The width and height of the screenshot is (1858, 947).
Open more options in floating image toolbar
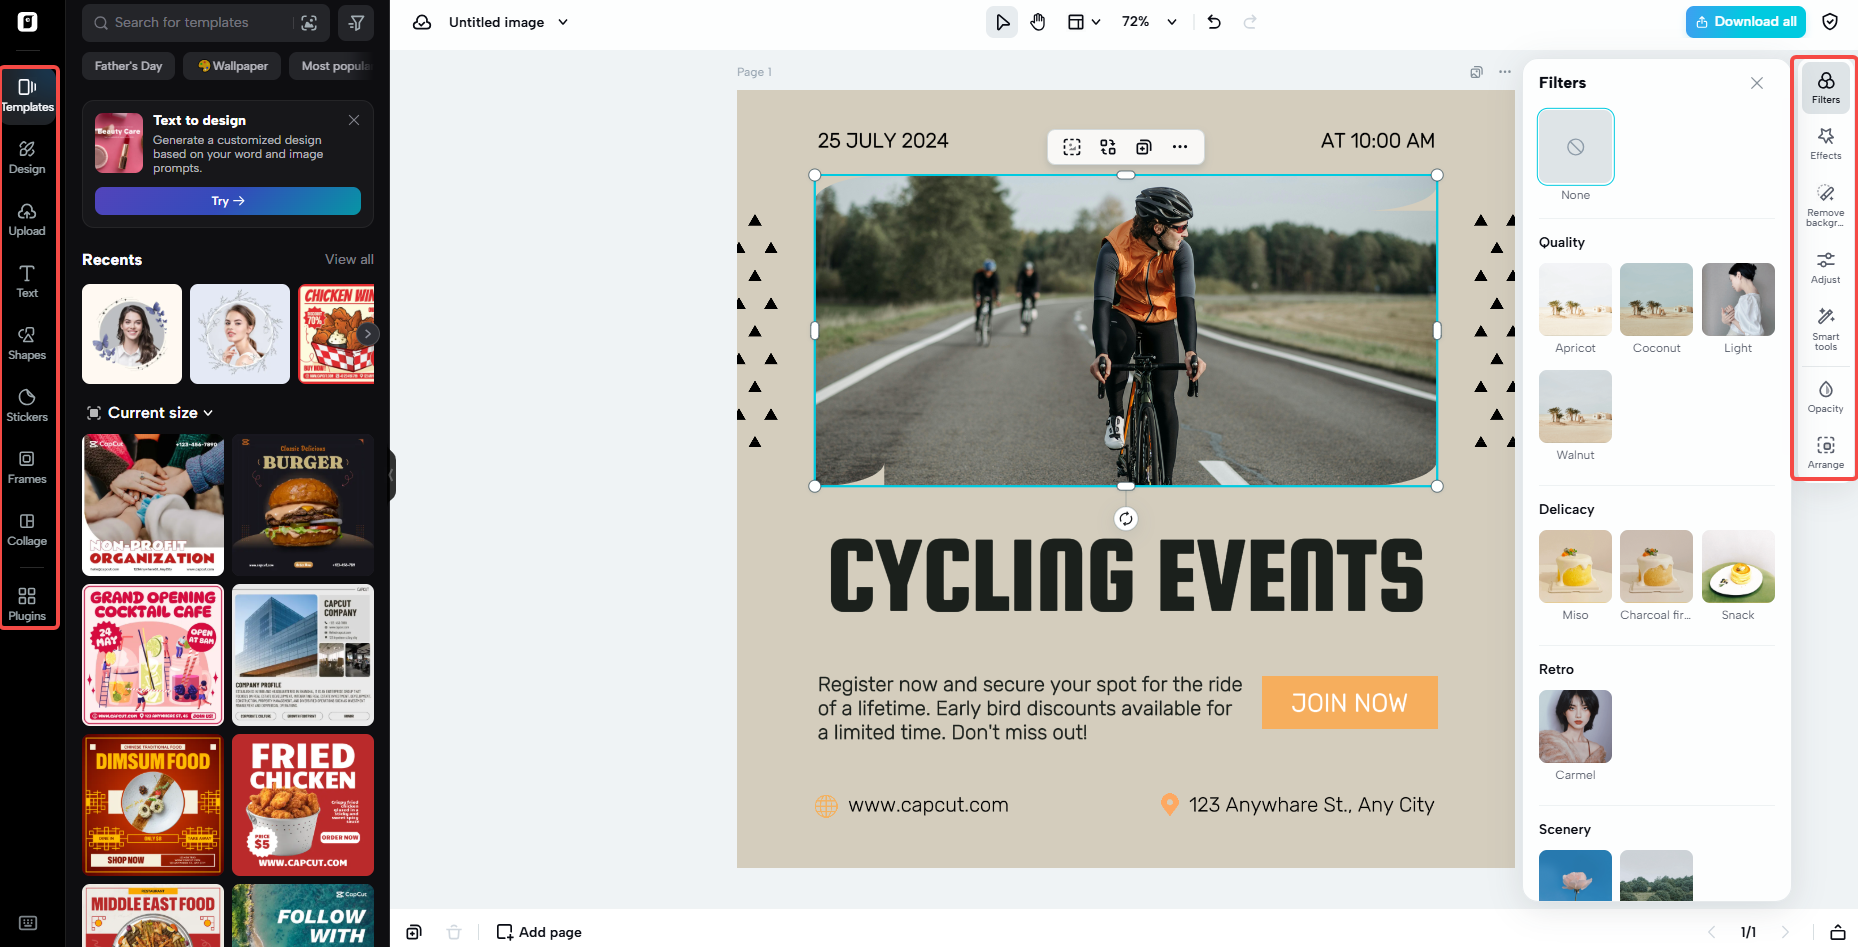[1180, 147]
